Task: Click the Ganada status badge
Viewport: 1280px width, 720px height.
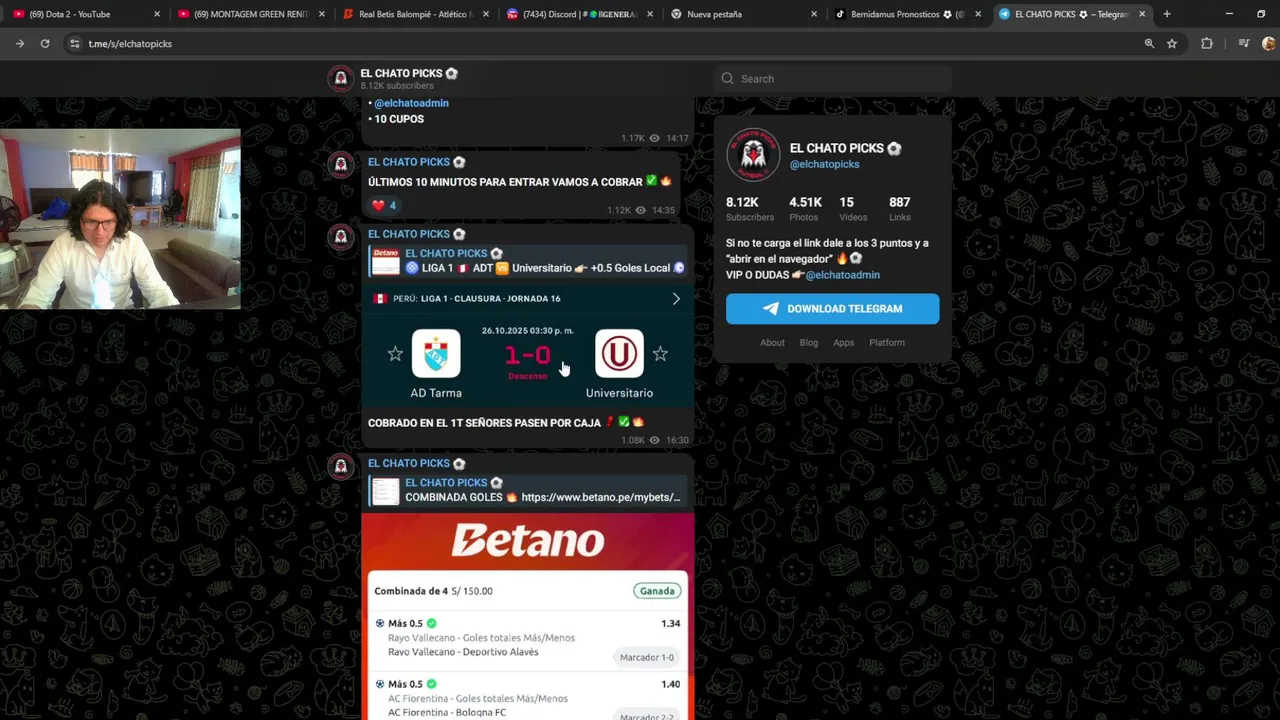Action: (657, 591)
